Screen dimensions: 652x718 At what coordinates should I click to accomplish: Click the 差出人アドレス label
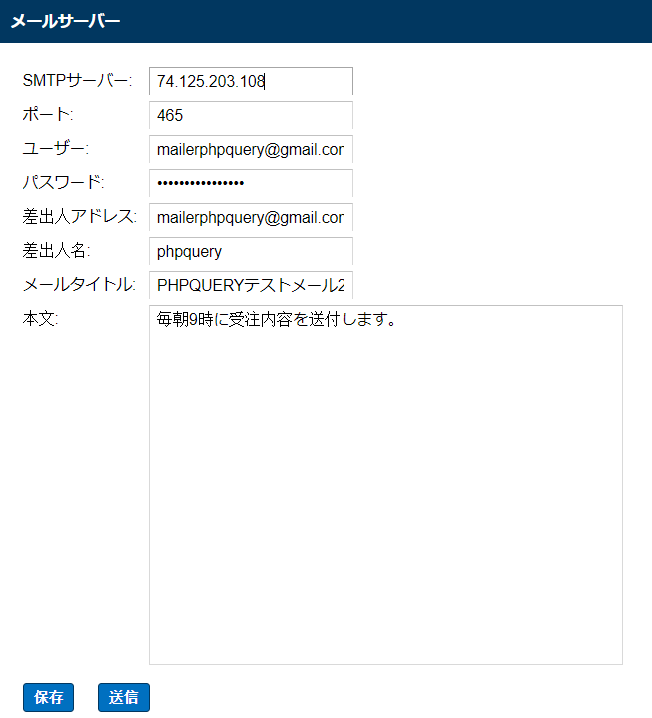pyautogui.click(x=80, y=216)
